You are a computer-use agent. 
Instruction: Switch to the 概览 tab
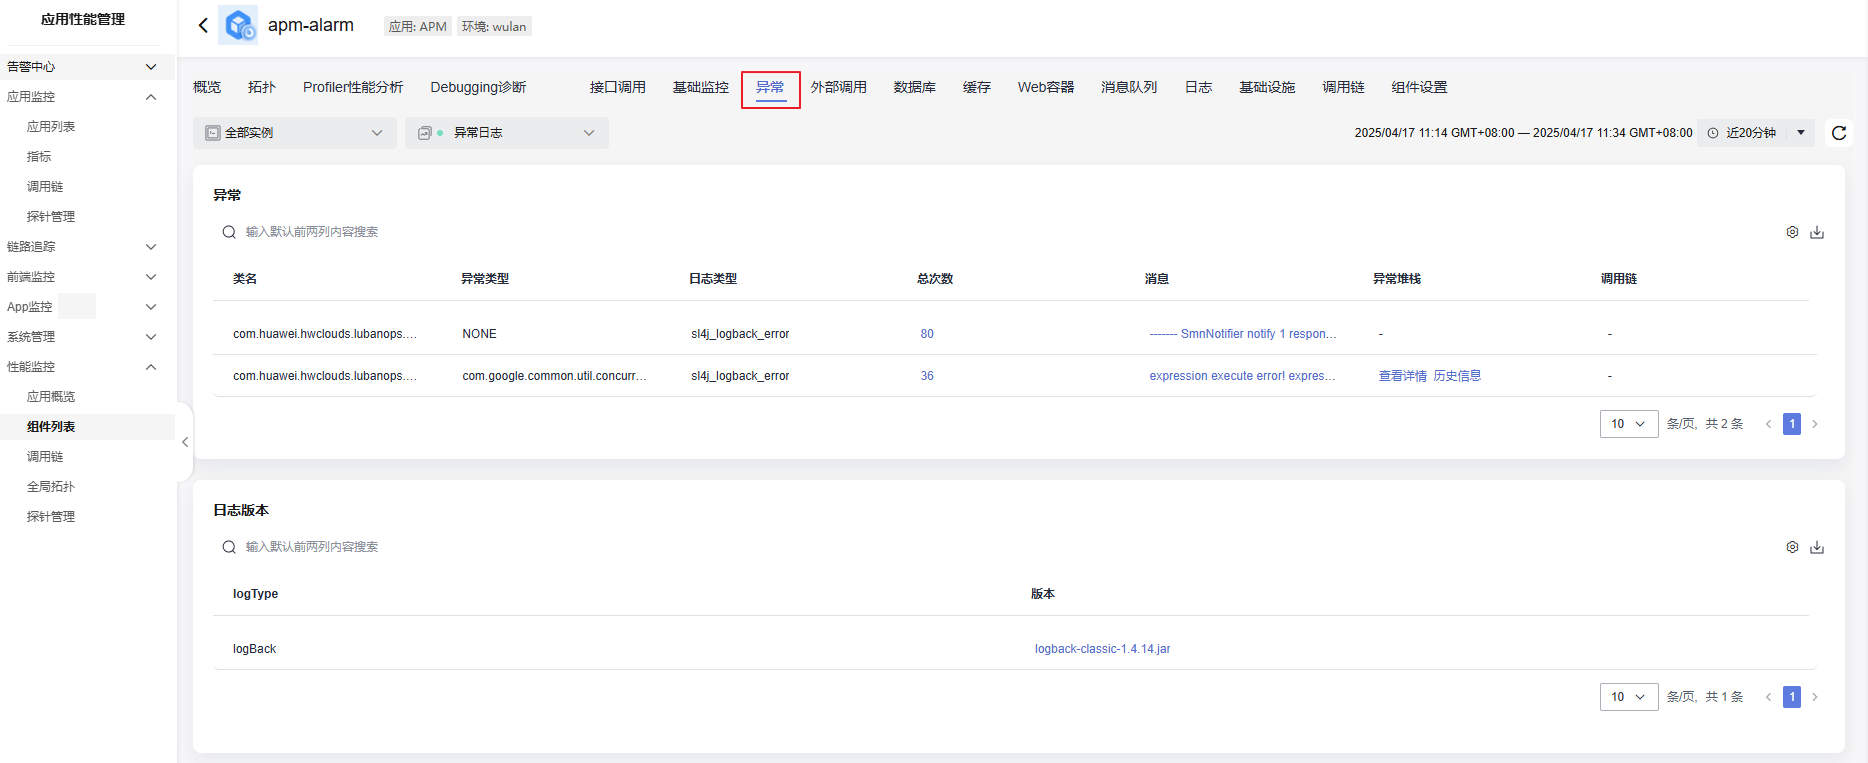tap(207, 88)
